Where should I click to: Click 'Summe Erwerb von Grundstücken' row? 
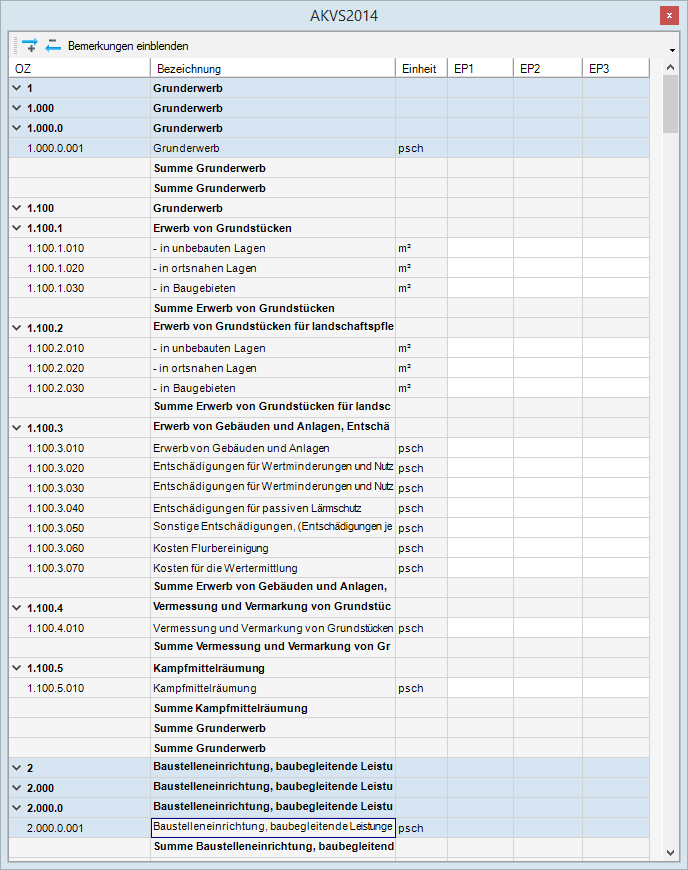click(x=329, y=308)
